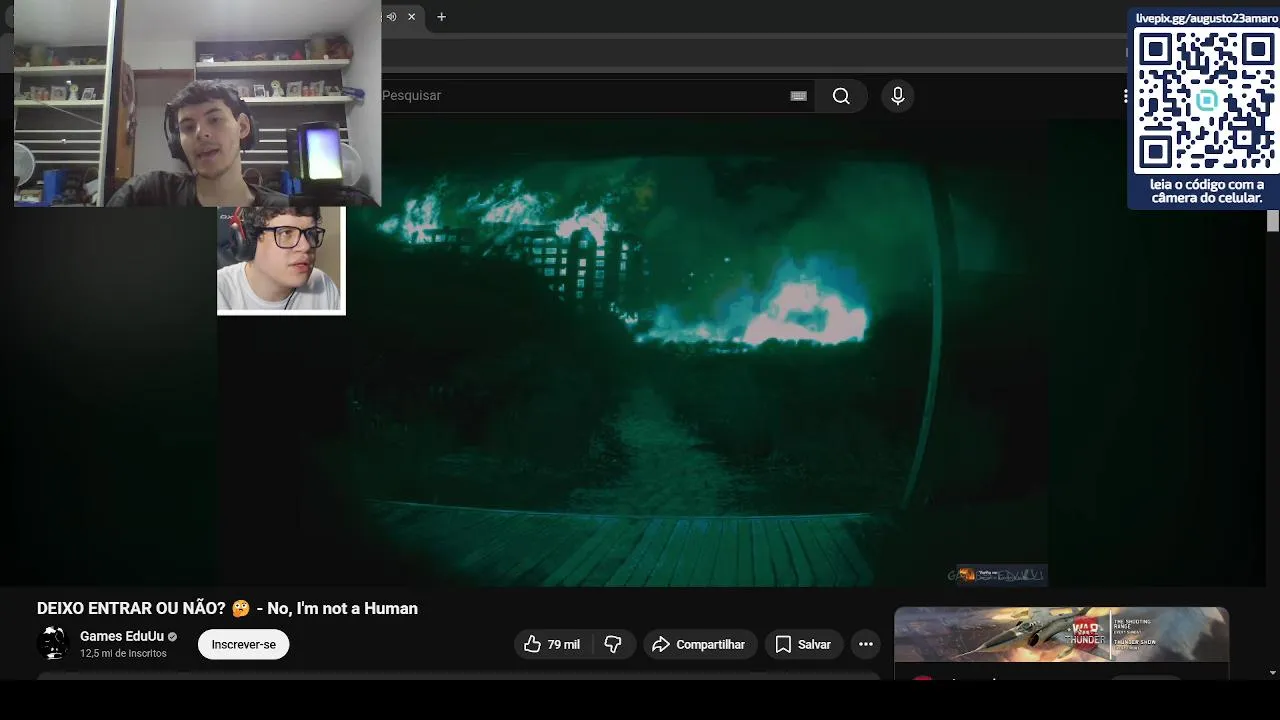Click the small face-cam inset with glasses
Screen dimensions: 1280x720
point(281,260)
